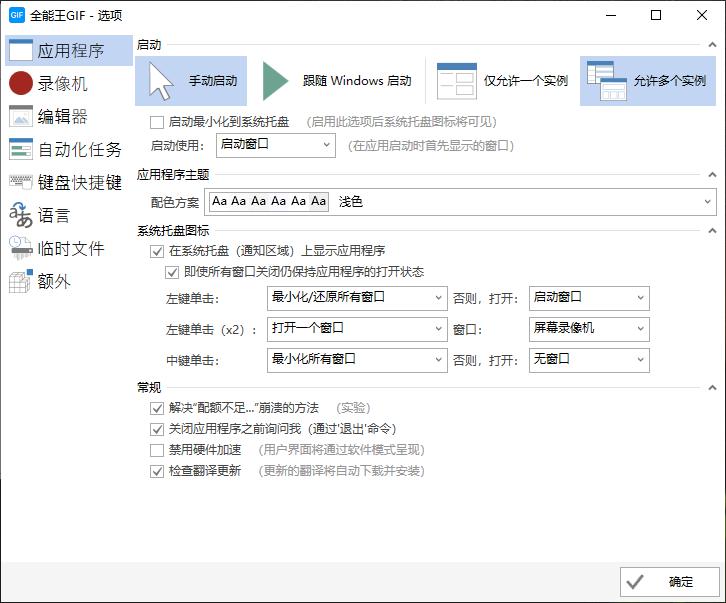Expand the 左键单击 action dropdown
Screen dimensions: 726x603
click(356, 298)
